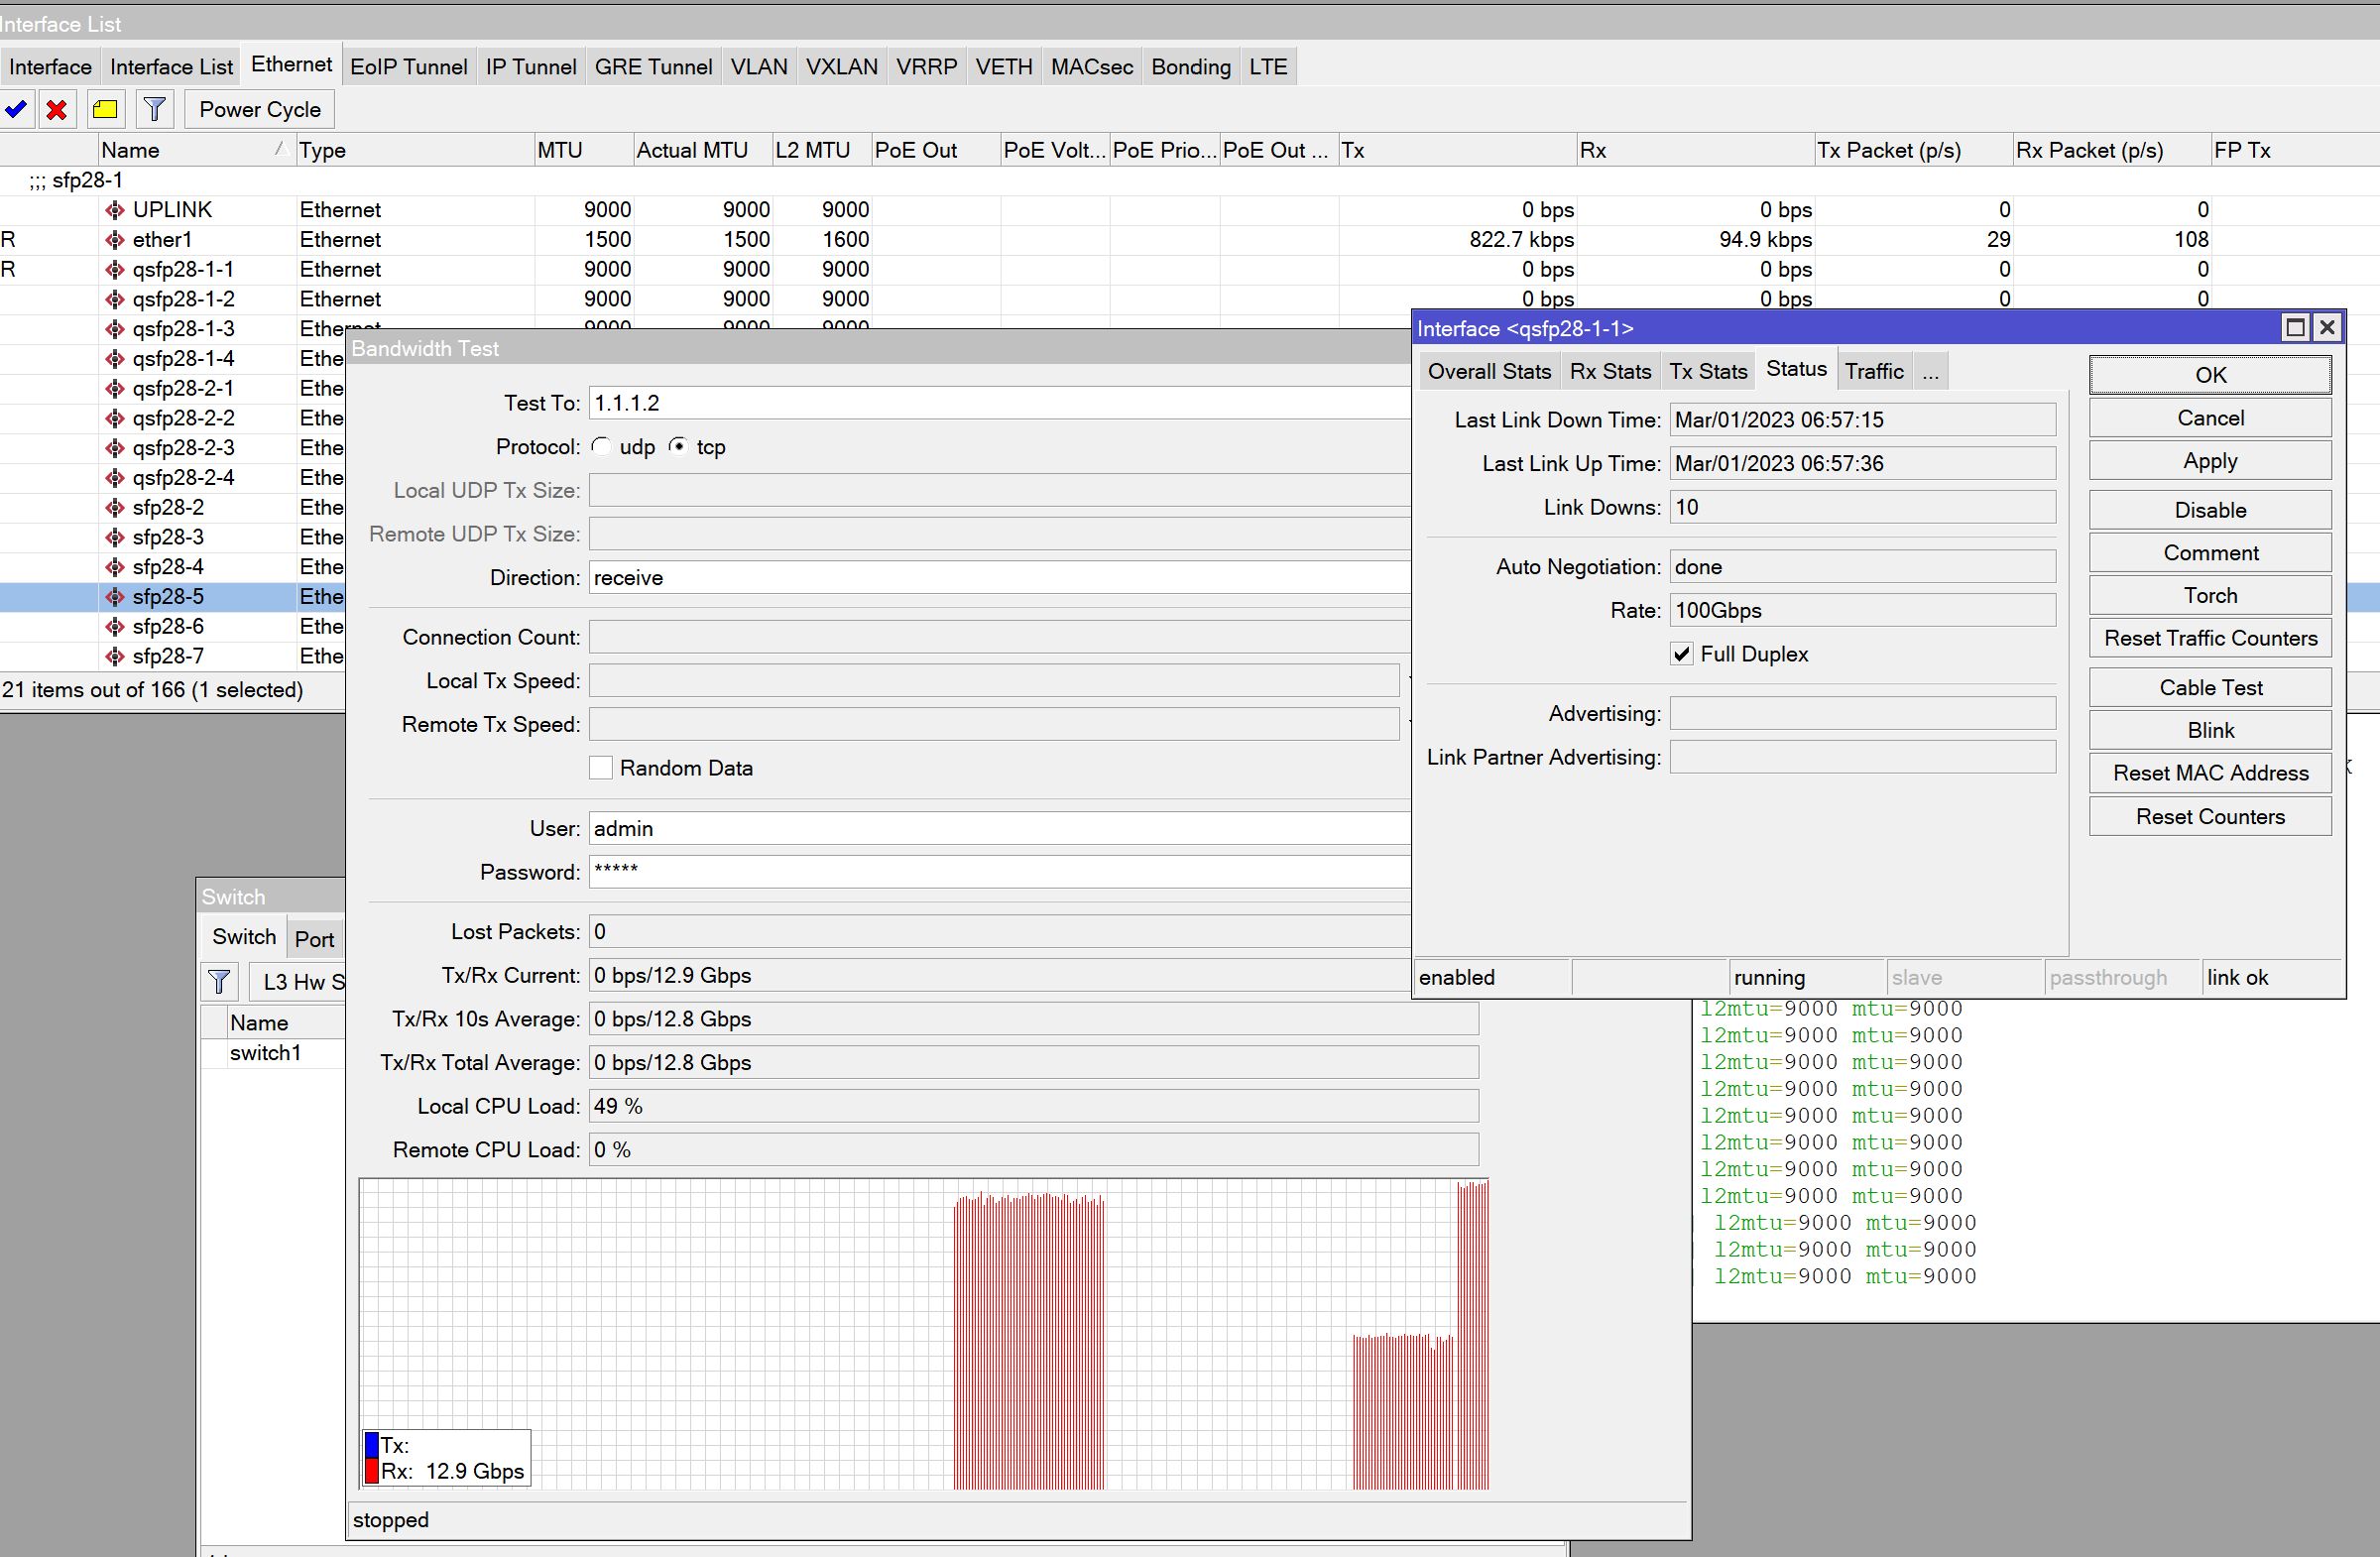Image resolution: width=2380 pixels, height=1557 pixels.
Task: Maximize the Interface qsfp28-1-1 dialog
Action: (x=2295, y=328)
